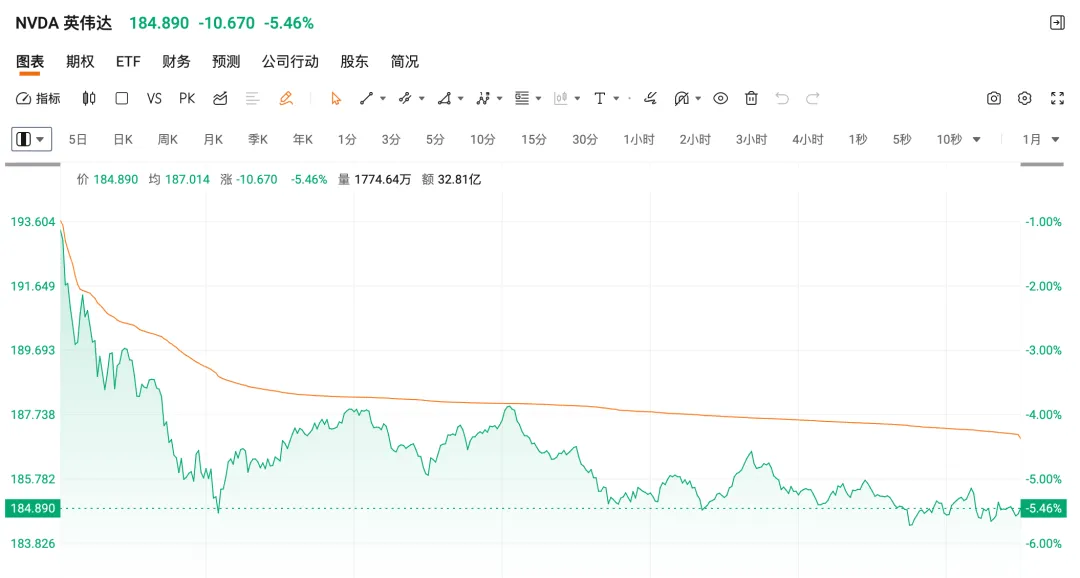Click the candlestick chart type icon
Screen dimensions: 1080x578
pyautogui.click(x=89, y=98)
